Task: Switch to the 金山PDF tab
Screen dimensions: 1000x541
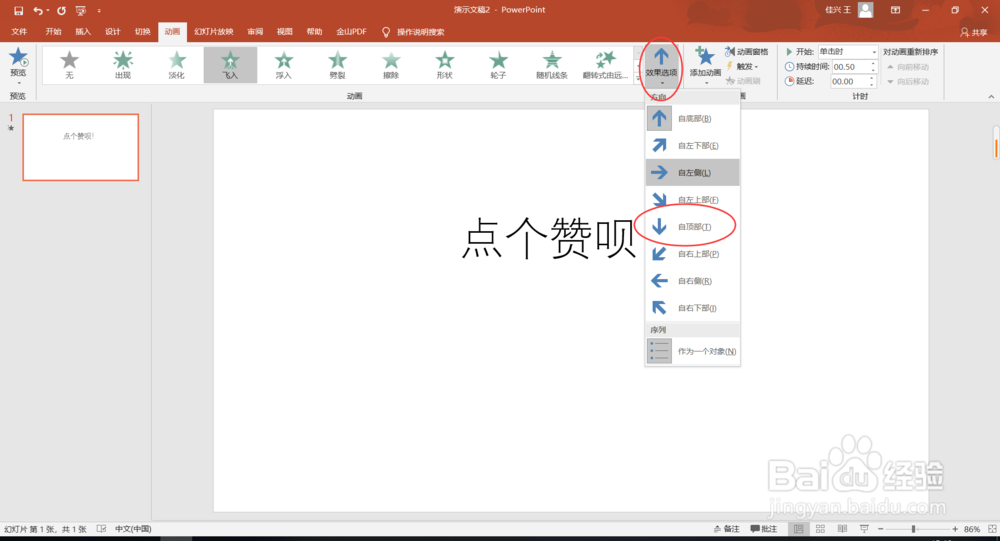Action: coord(351,31)
